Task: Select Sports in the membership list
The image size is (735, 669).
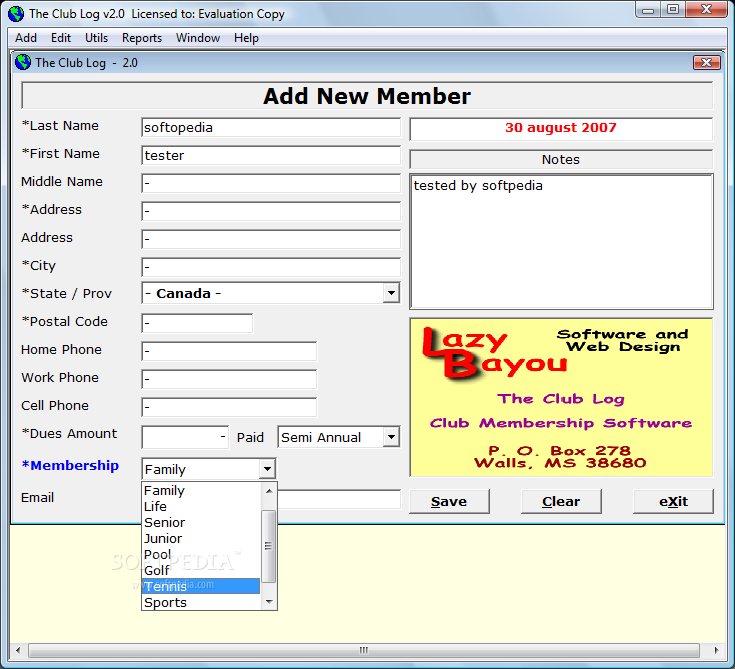Action: point(201,602)
